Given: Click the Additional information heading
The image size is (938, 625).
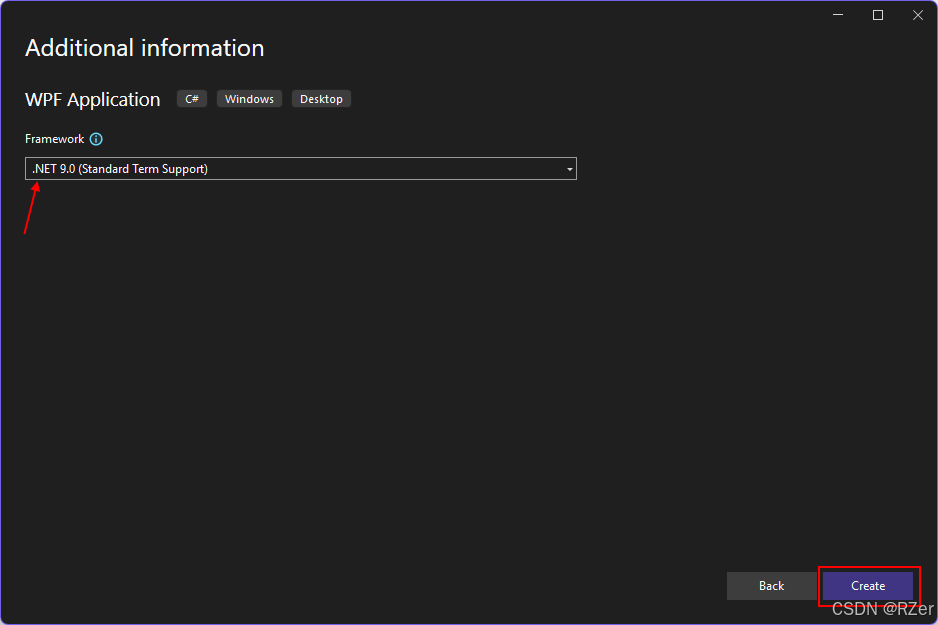Looking at the screenshot, I should coord(144,48).
